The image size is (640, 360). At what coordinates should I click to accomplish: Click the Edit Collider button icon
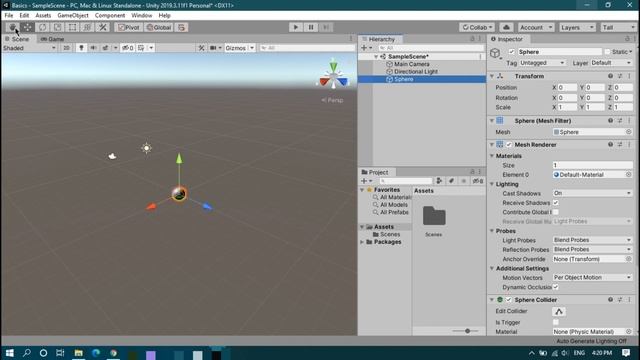click(559, 311)
